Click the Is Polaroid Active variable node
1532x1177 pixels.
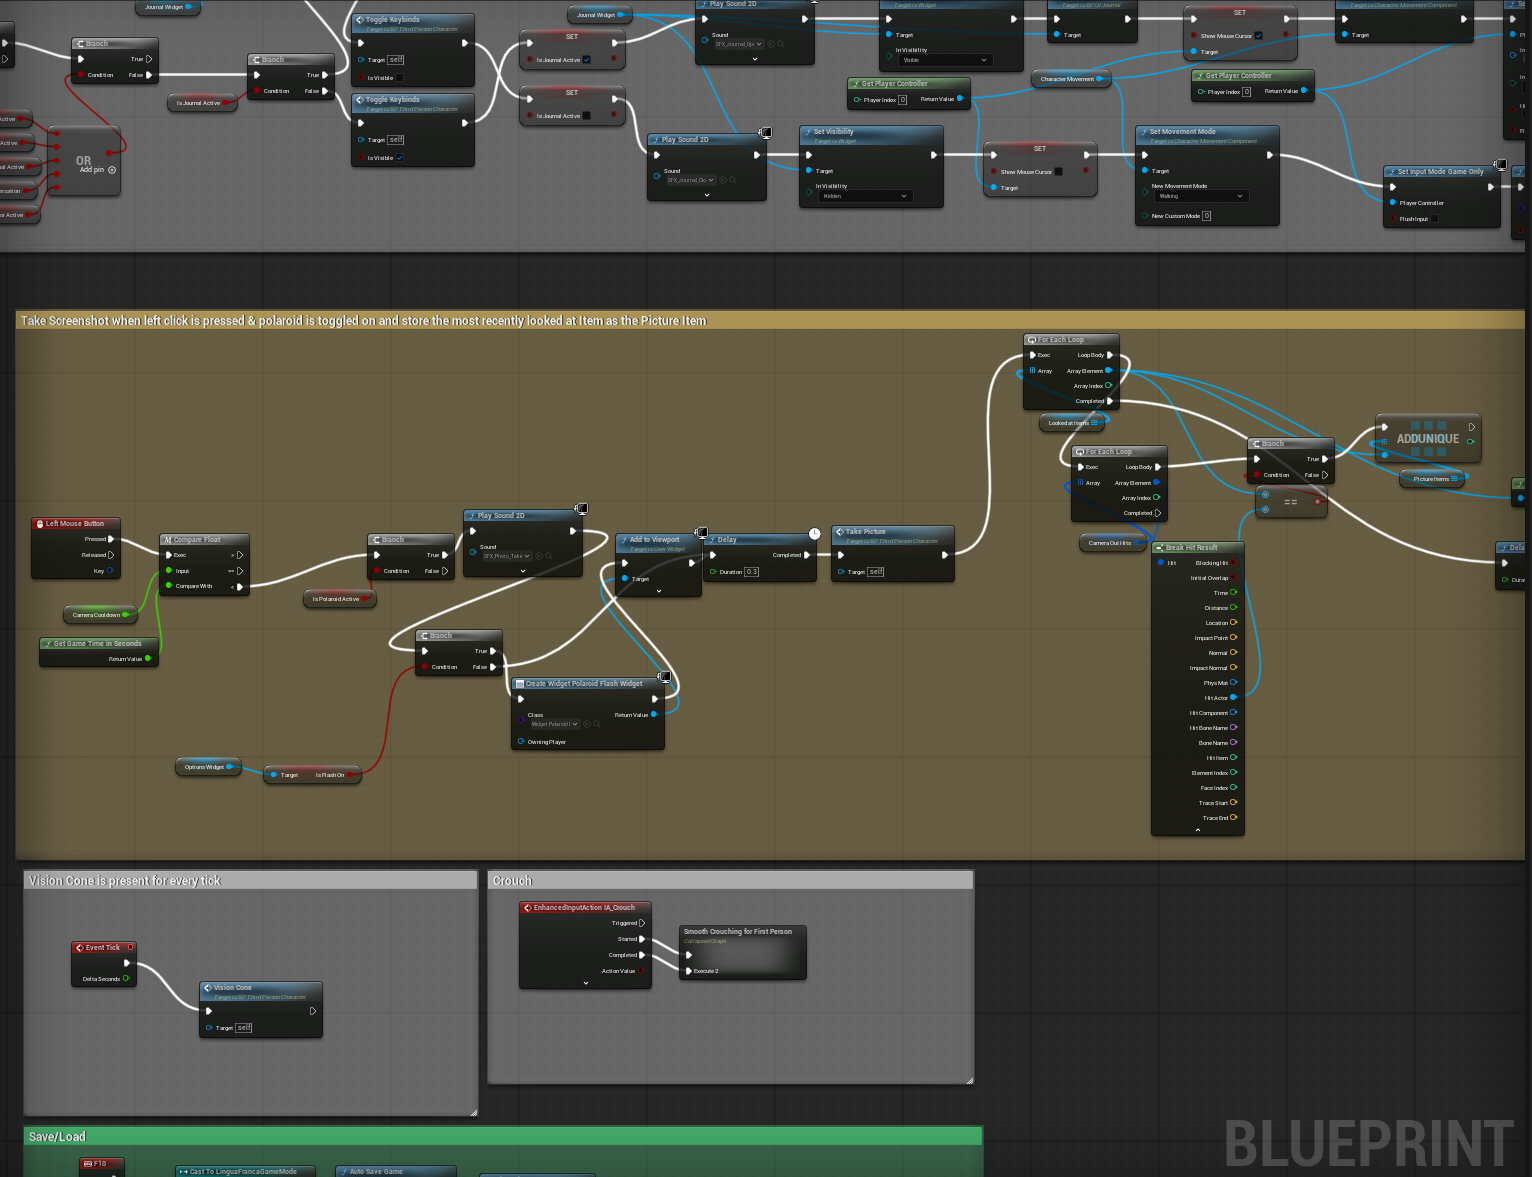[336, 599]
